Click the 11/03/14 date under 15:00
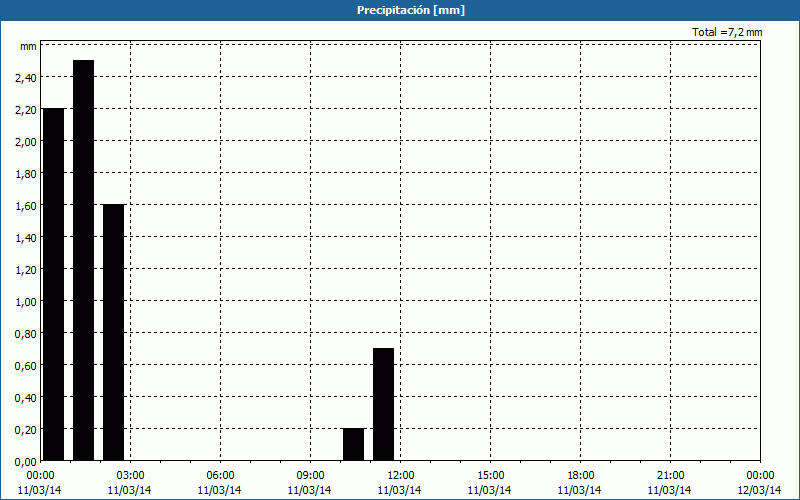The image size is (800, 500). click(489, 490)
